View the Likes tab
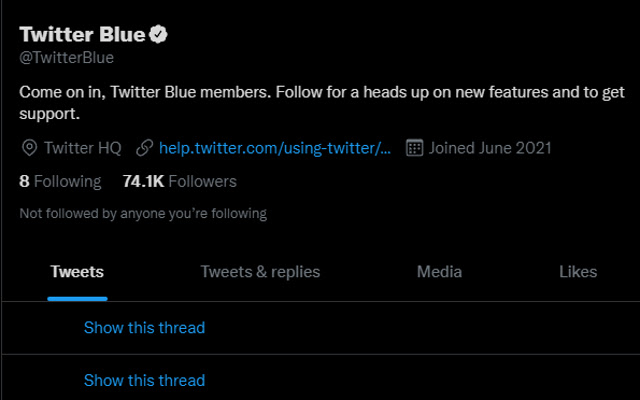Image resolution: width=640 pixels, height=400 pixels. tap(578, 272)
